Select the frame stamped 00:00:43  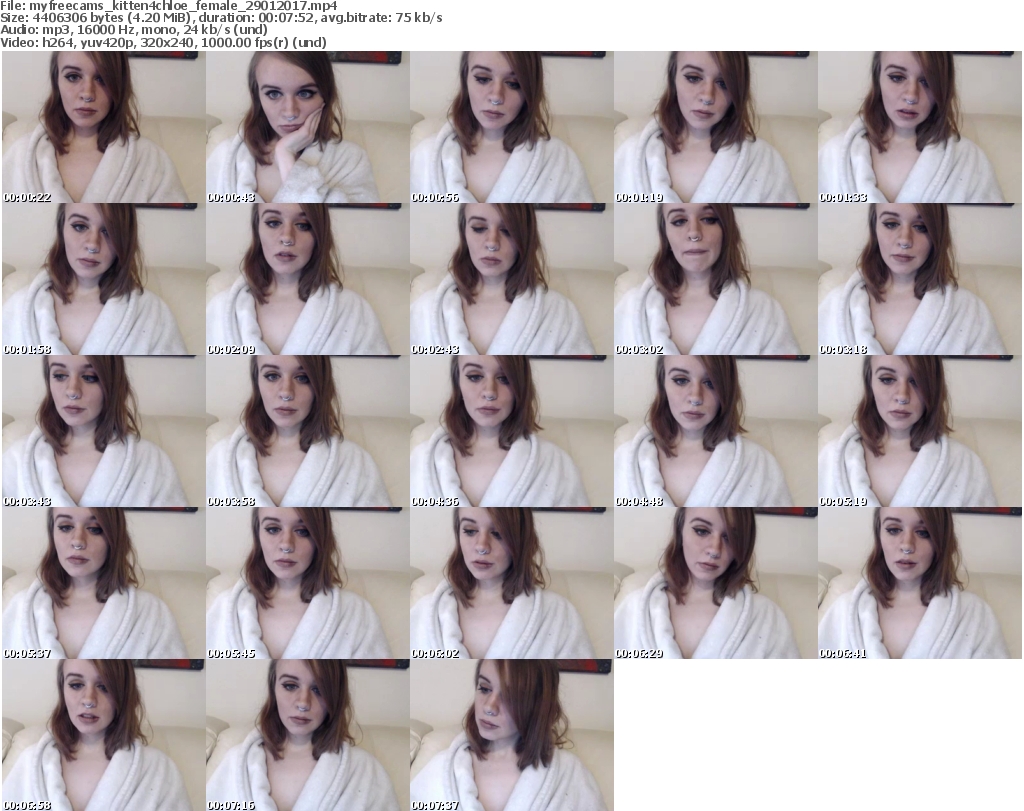[x=308, y=127]
